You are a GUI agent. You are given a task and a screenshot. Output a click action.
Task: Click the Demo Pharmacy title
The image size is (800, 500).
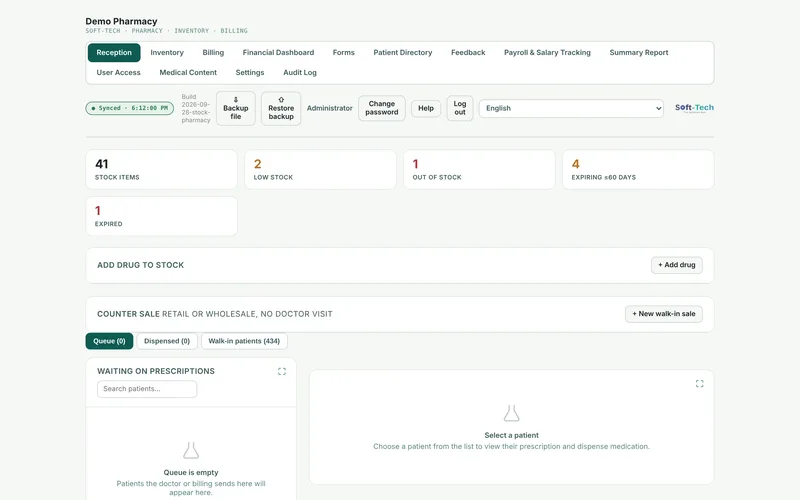pyautogui.click(x=121, y=21)
